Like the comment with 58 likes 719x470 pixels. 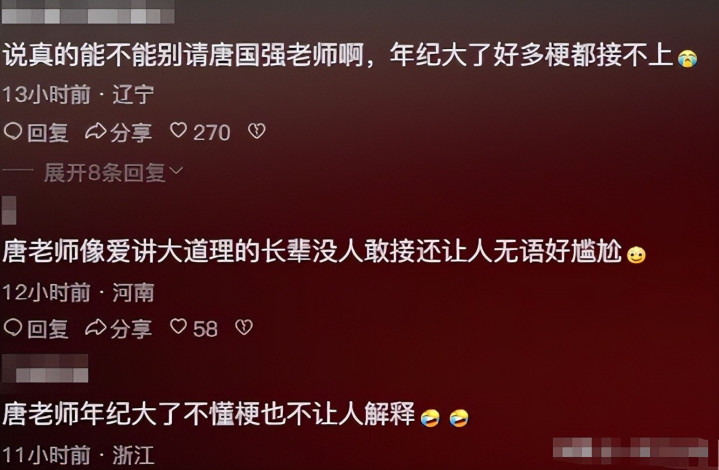178,327
